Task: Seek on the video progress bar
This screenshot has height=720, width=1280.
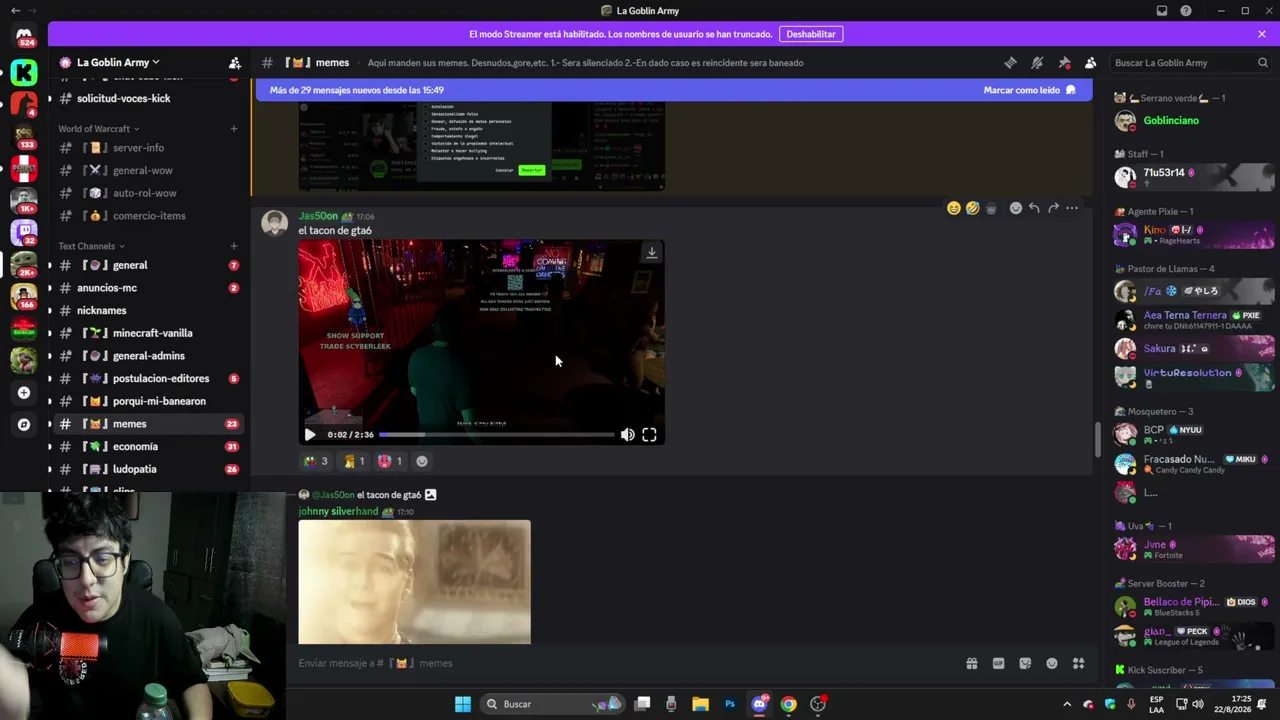Action: click(496, 434)
